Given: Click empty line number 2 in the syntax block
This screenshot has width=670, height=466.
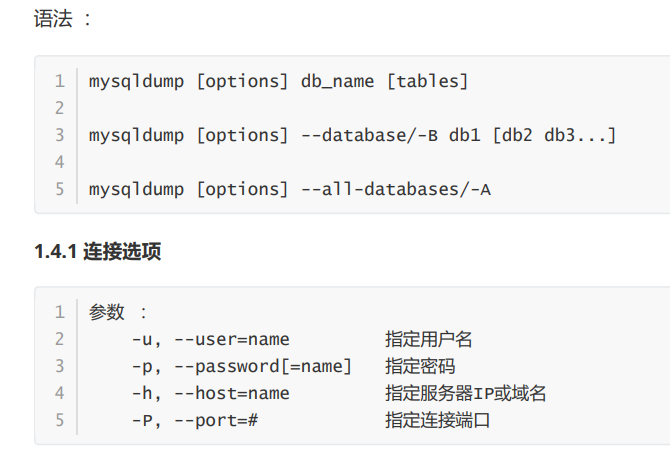Looking at the screenshot, I should pos(60,108).
